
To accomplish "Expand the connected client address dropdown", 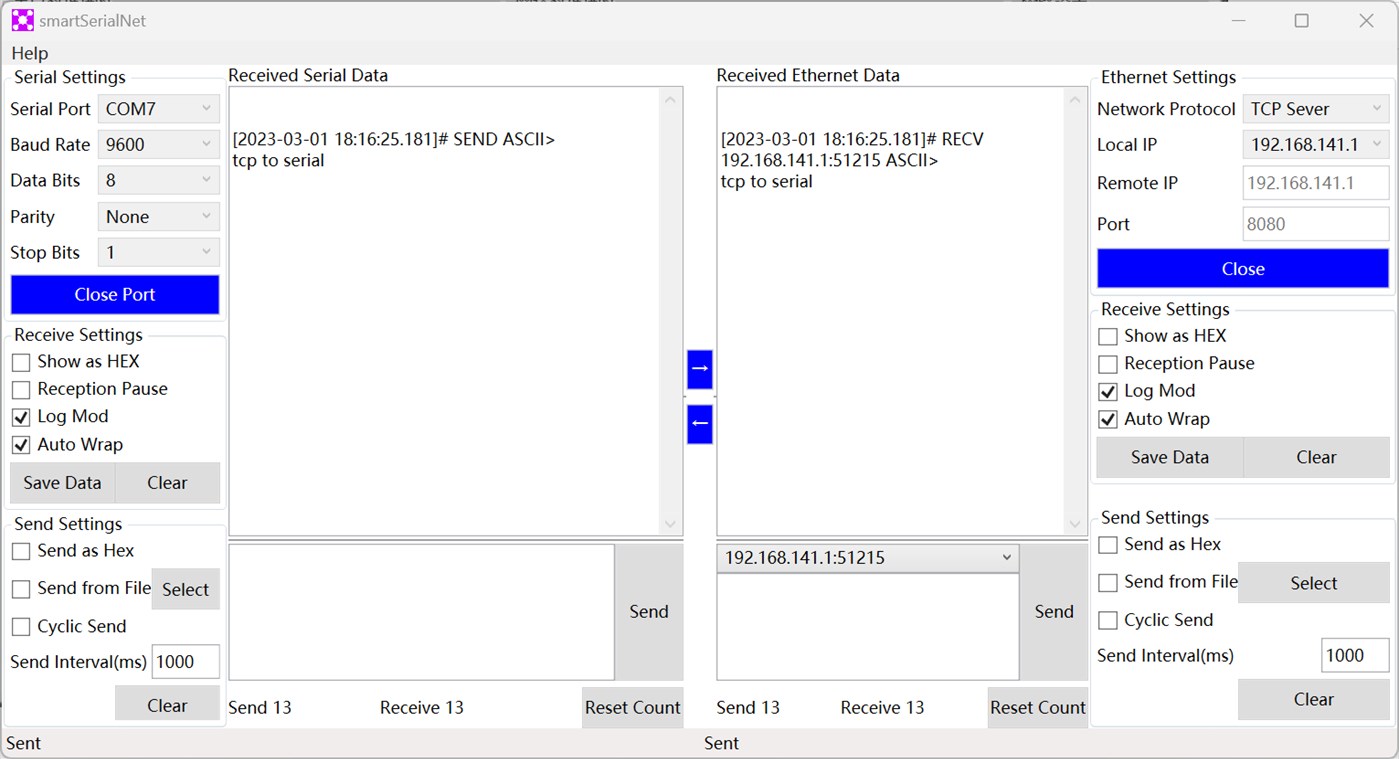I will click(x=1007, y=558).
